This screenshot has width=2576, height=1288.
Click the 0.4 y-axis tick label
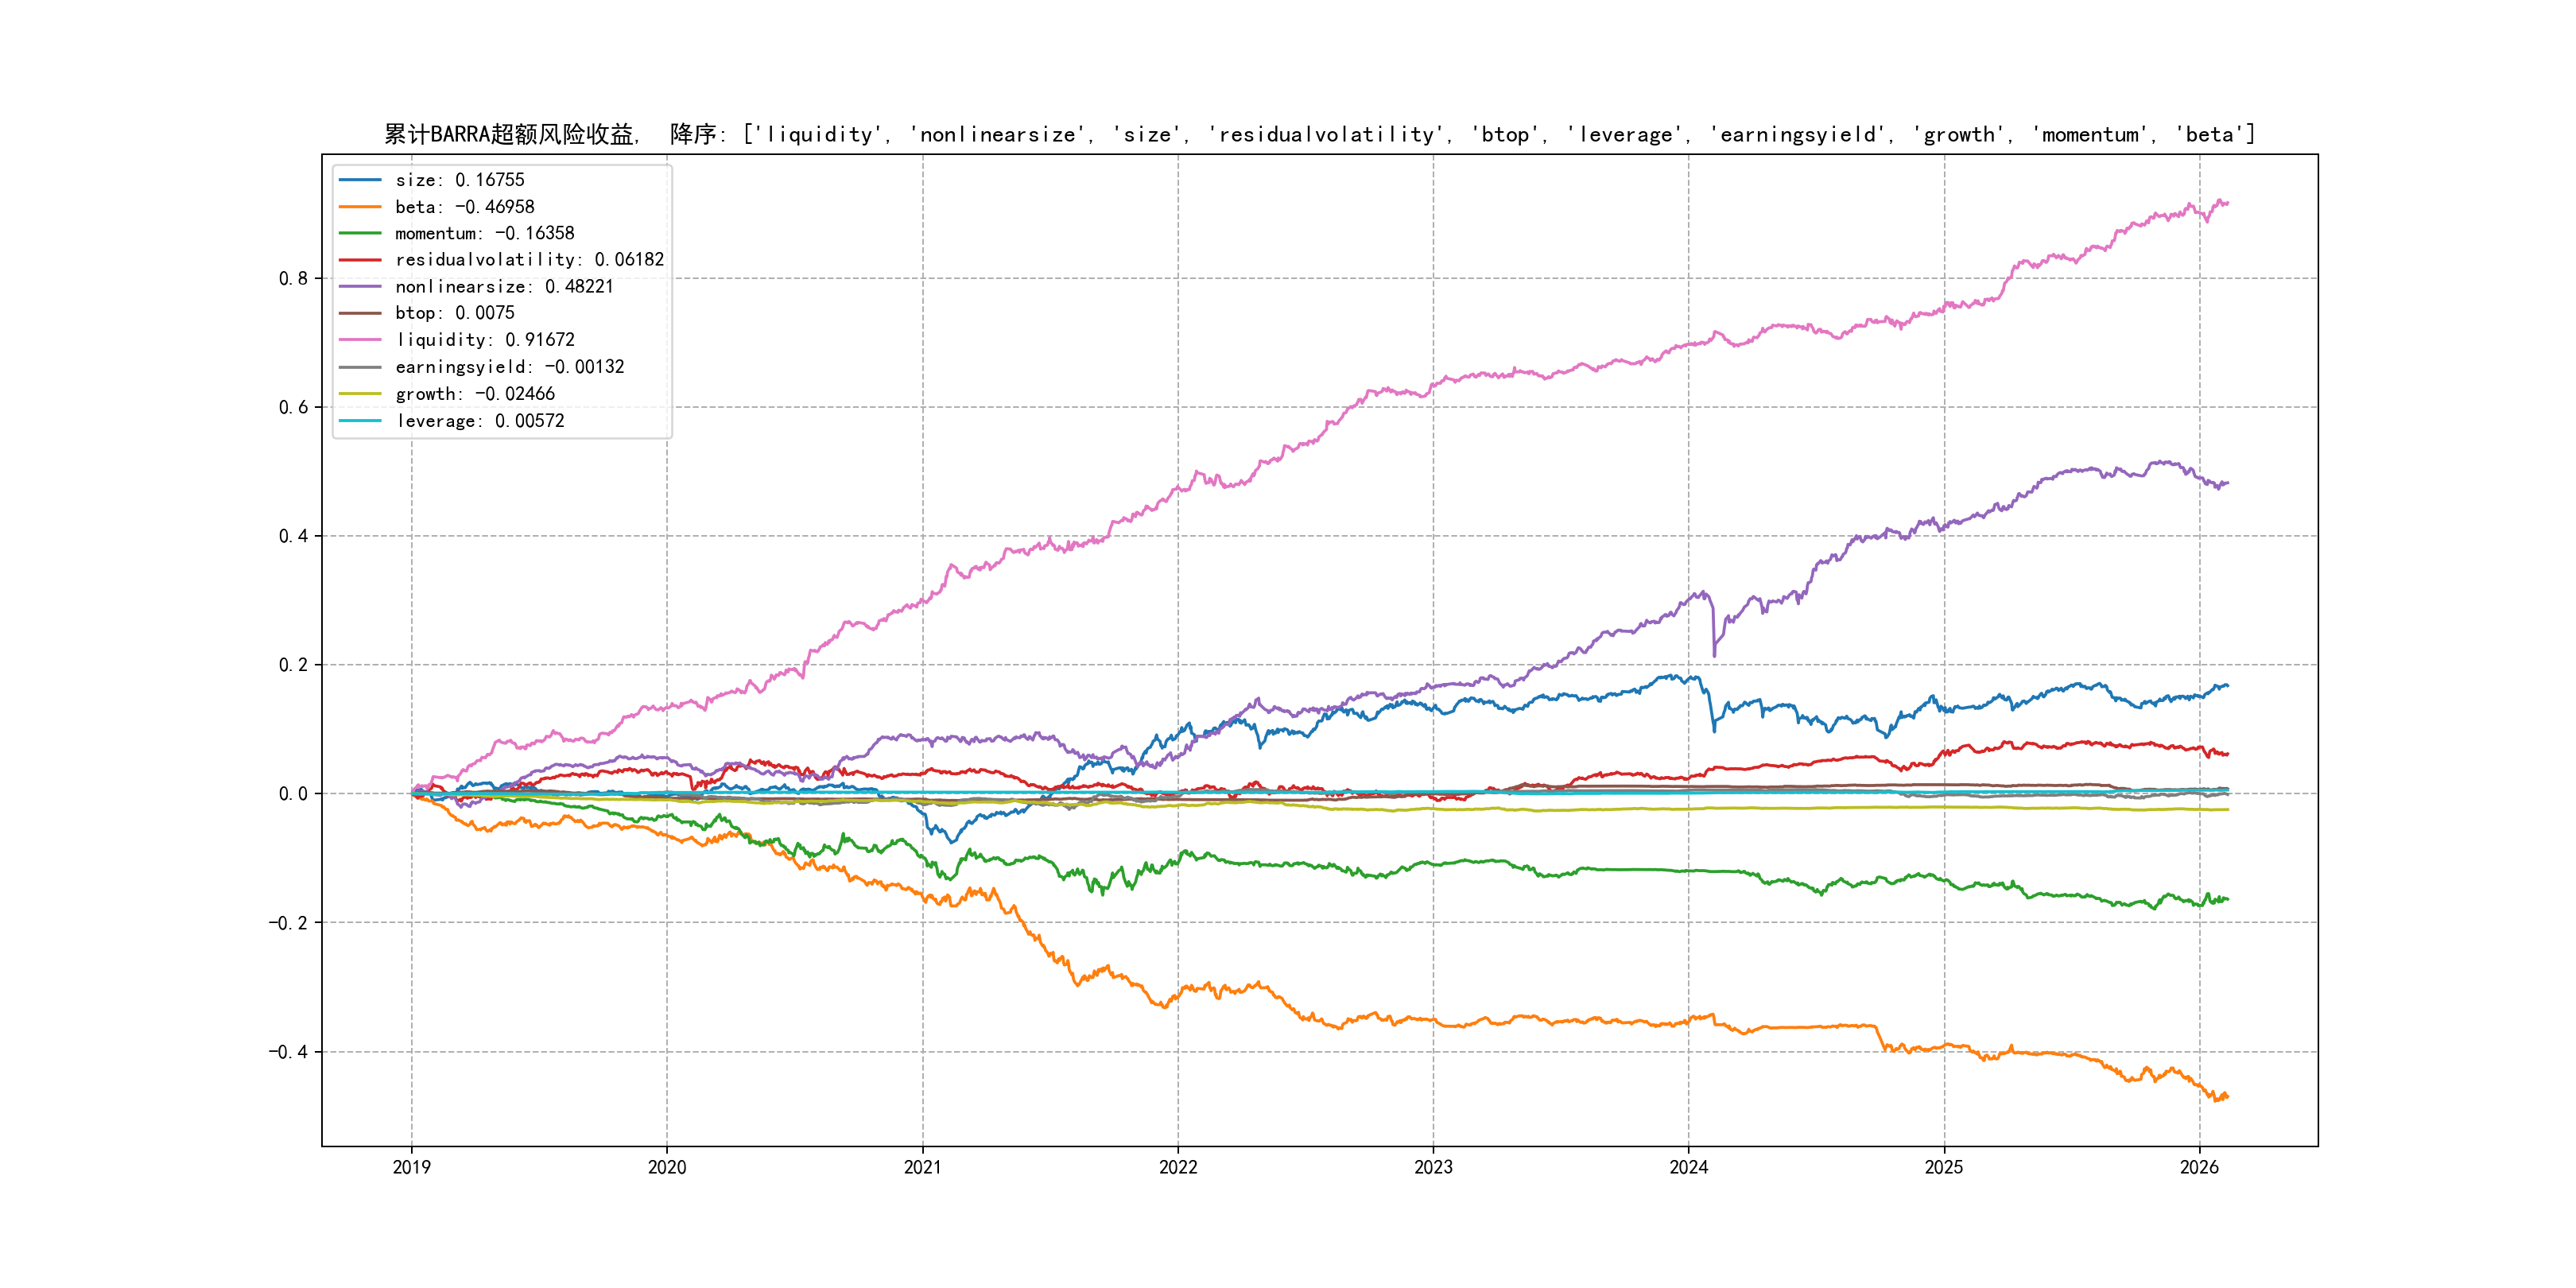coord(293,536)
